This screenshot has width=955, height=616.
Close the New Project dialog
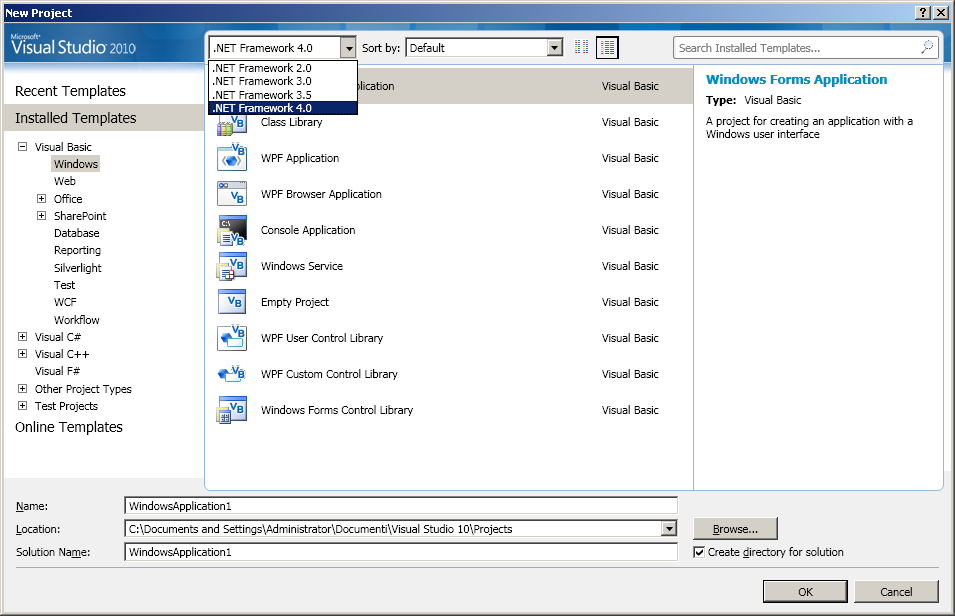940,13
